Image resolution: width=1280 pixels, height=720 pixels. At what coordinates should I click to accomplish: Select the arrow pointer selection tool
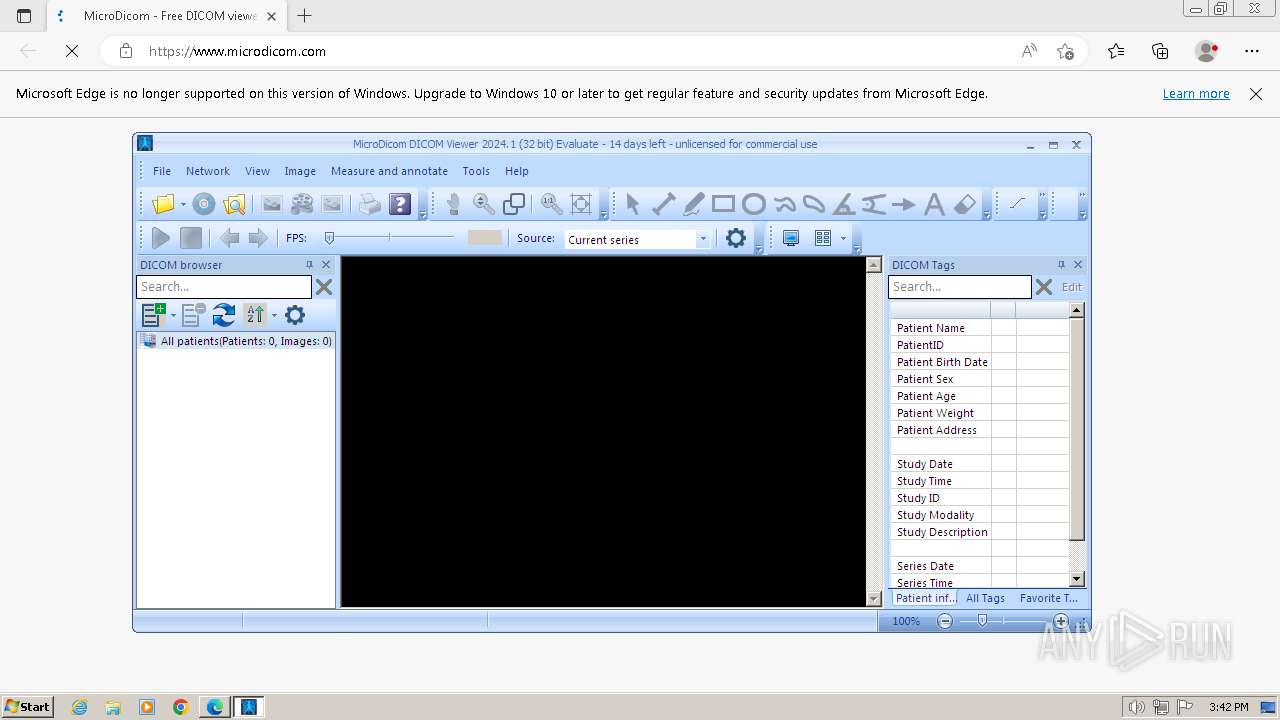pyautogui.click(x=632, y=204)
